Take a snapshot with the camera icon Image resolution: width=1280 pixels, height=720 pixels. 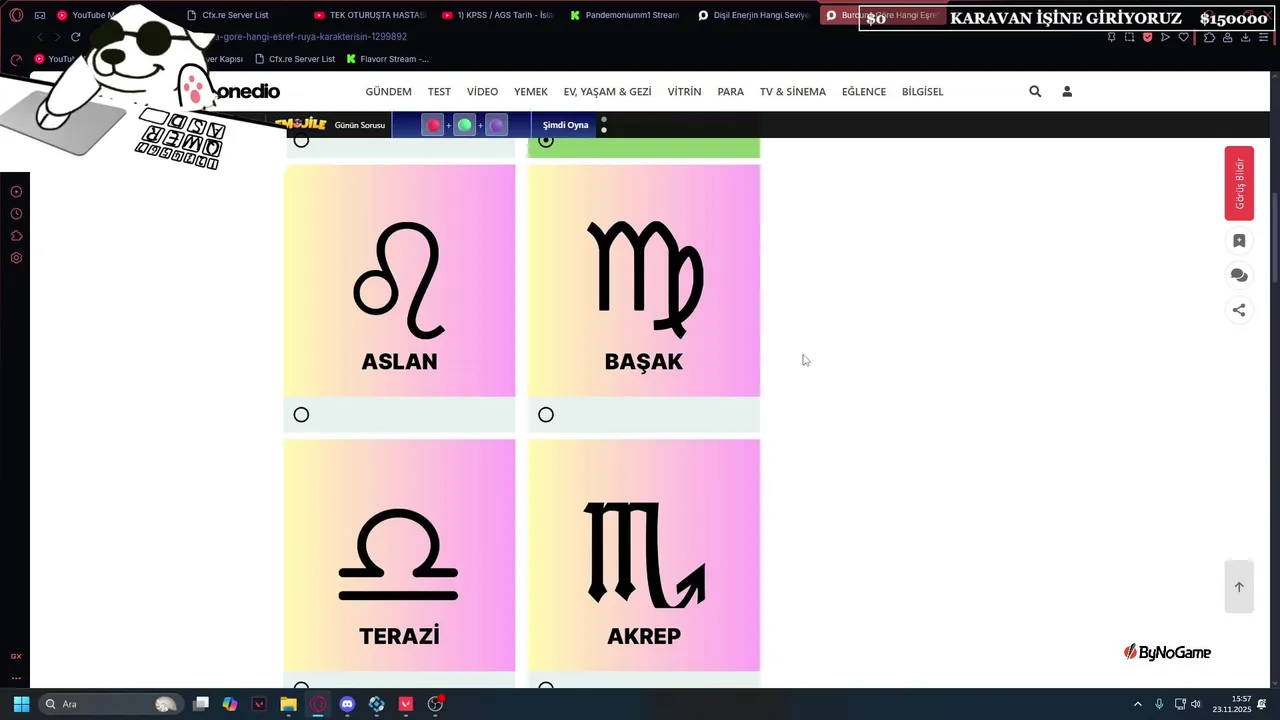(x=1129, y=37)
